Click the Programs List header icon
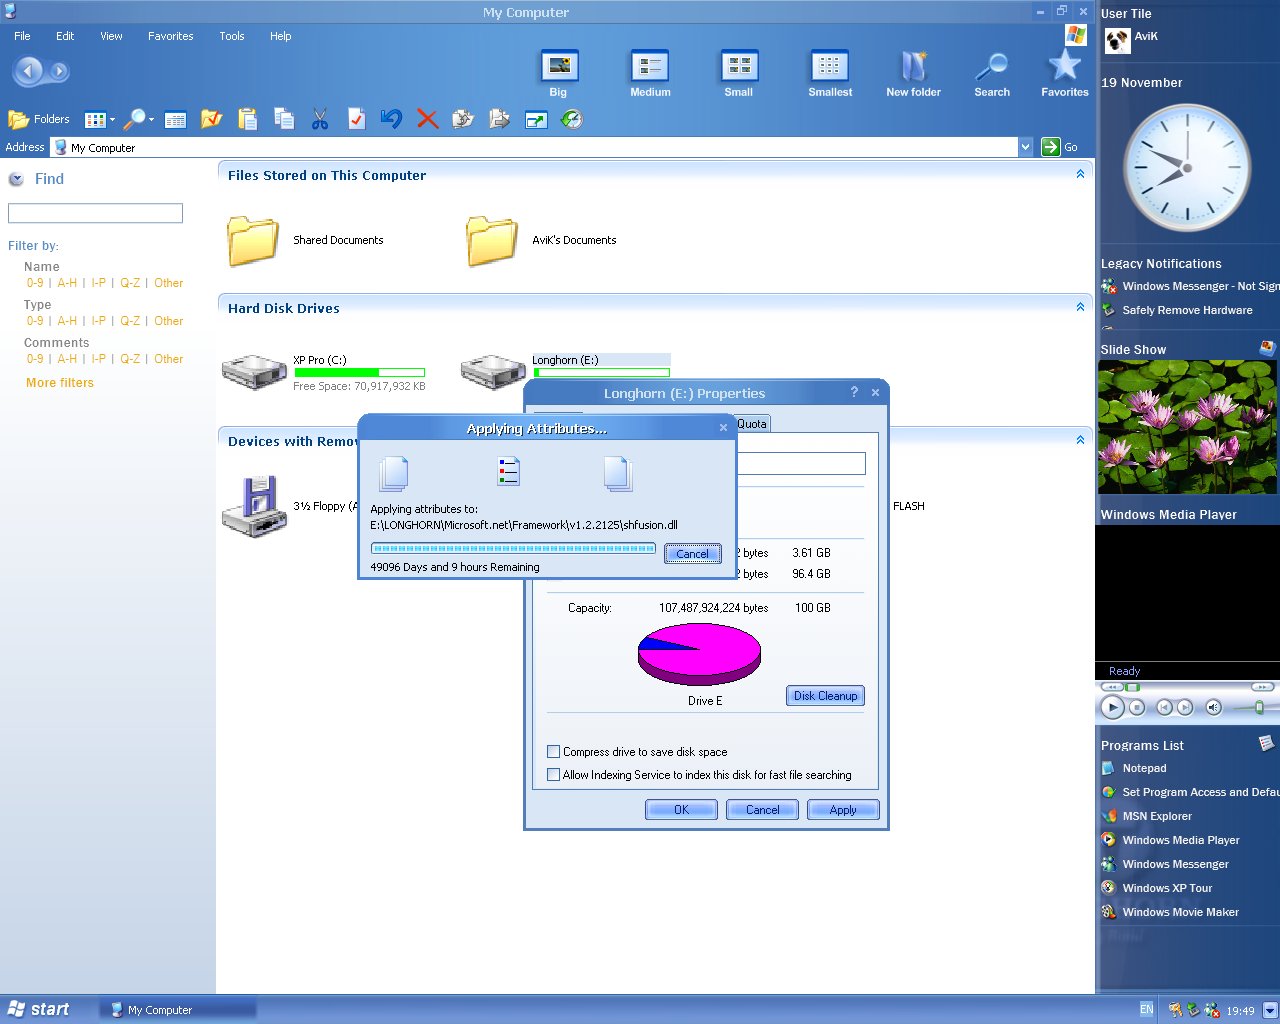The height and width of the screenshot is (1024, 1280). pyautogui.click(x=1267, y=743)
